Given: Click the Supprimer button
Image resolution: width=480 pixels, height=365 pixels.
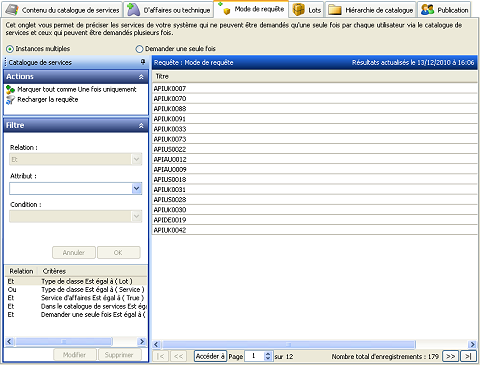Looking at the screenshot, I should coord(119,355).
